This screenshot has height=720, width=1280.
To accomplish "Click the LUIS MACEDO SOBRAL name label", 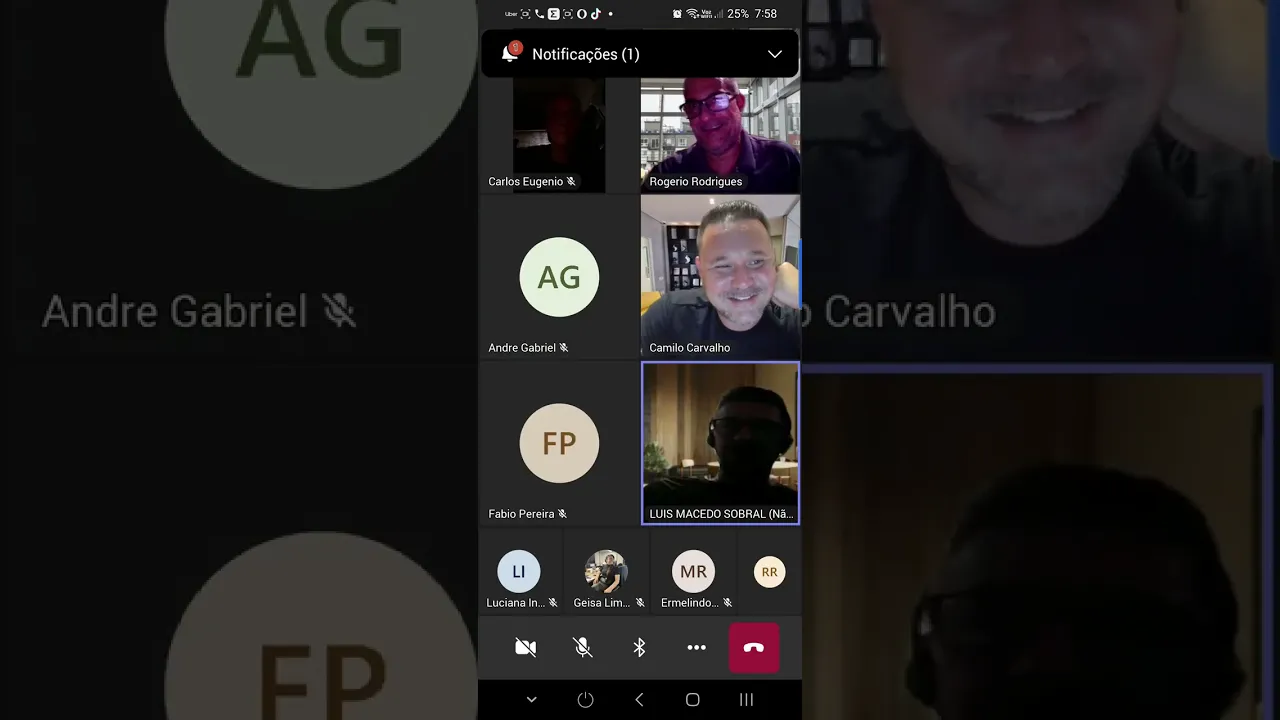I will pos(721,514).
